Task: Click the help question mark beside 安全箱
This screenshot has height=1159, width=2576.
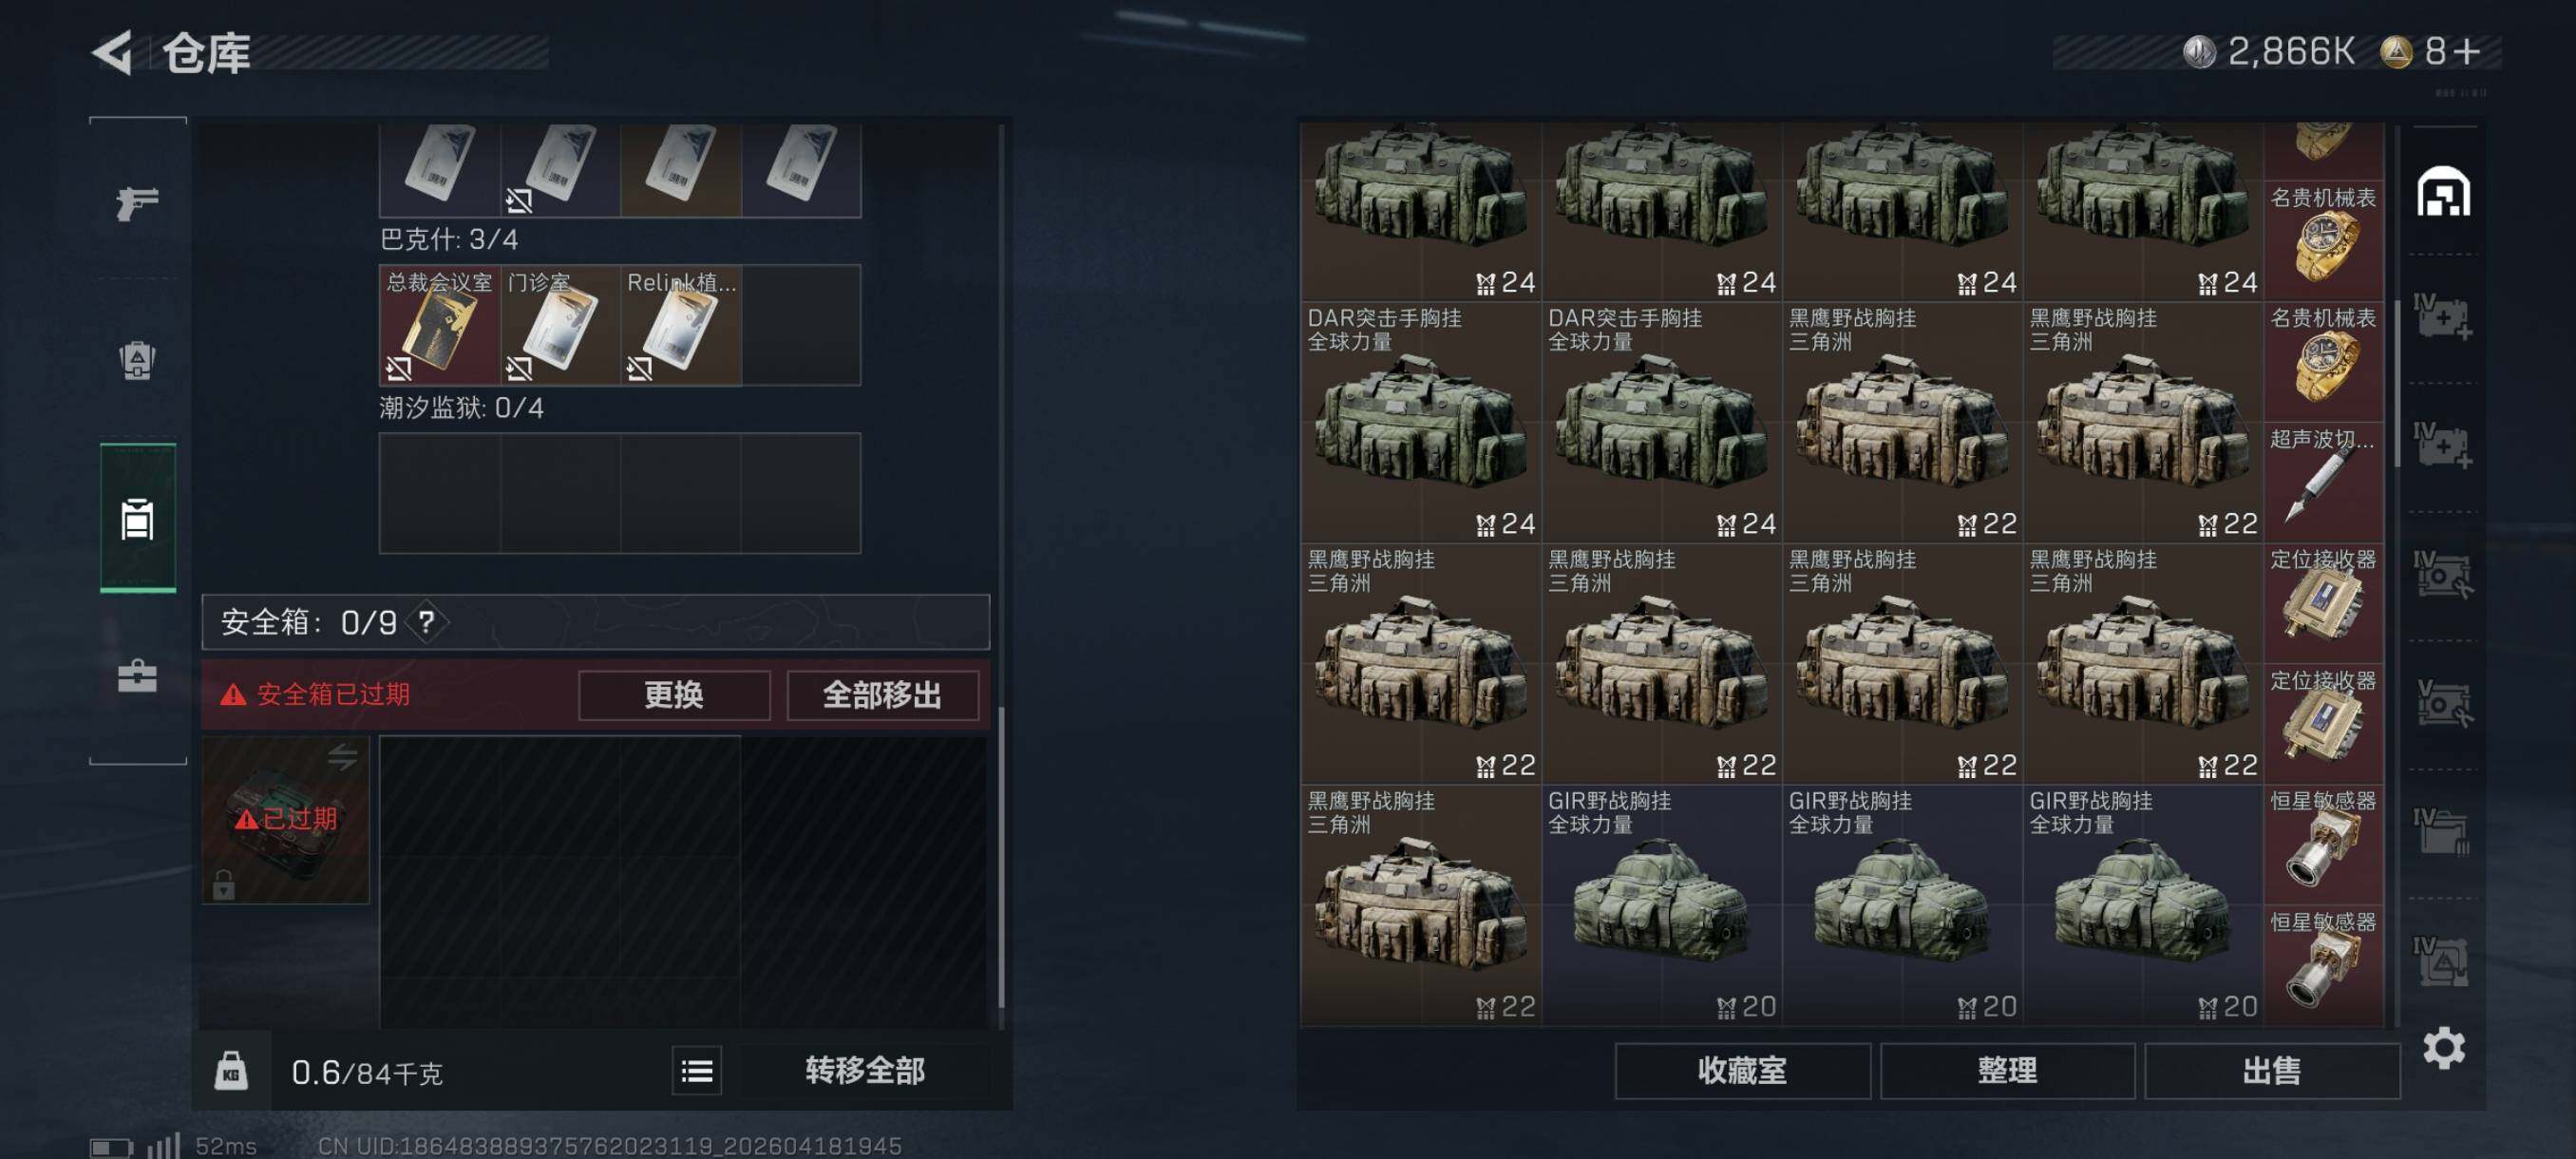Action: click(427, 622)
